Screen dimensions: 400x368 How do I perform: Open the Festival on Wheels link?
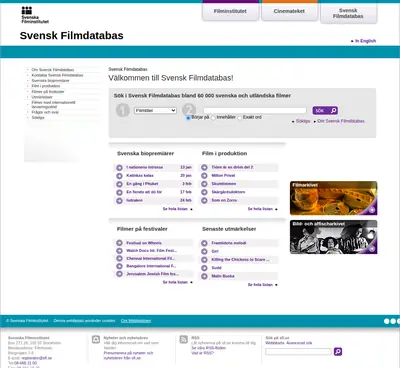144,243
